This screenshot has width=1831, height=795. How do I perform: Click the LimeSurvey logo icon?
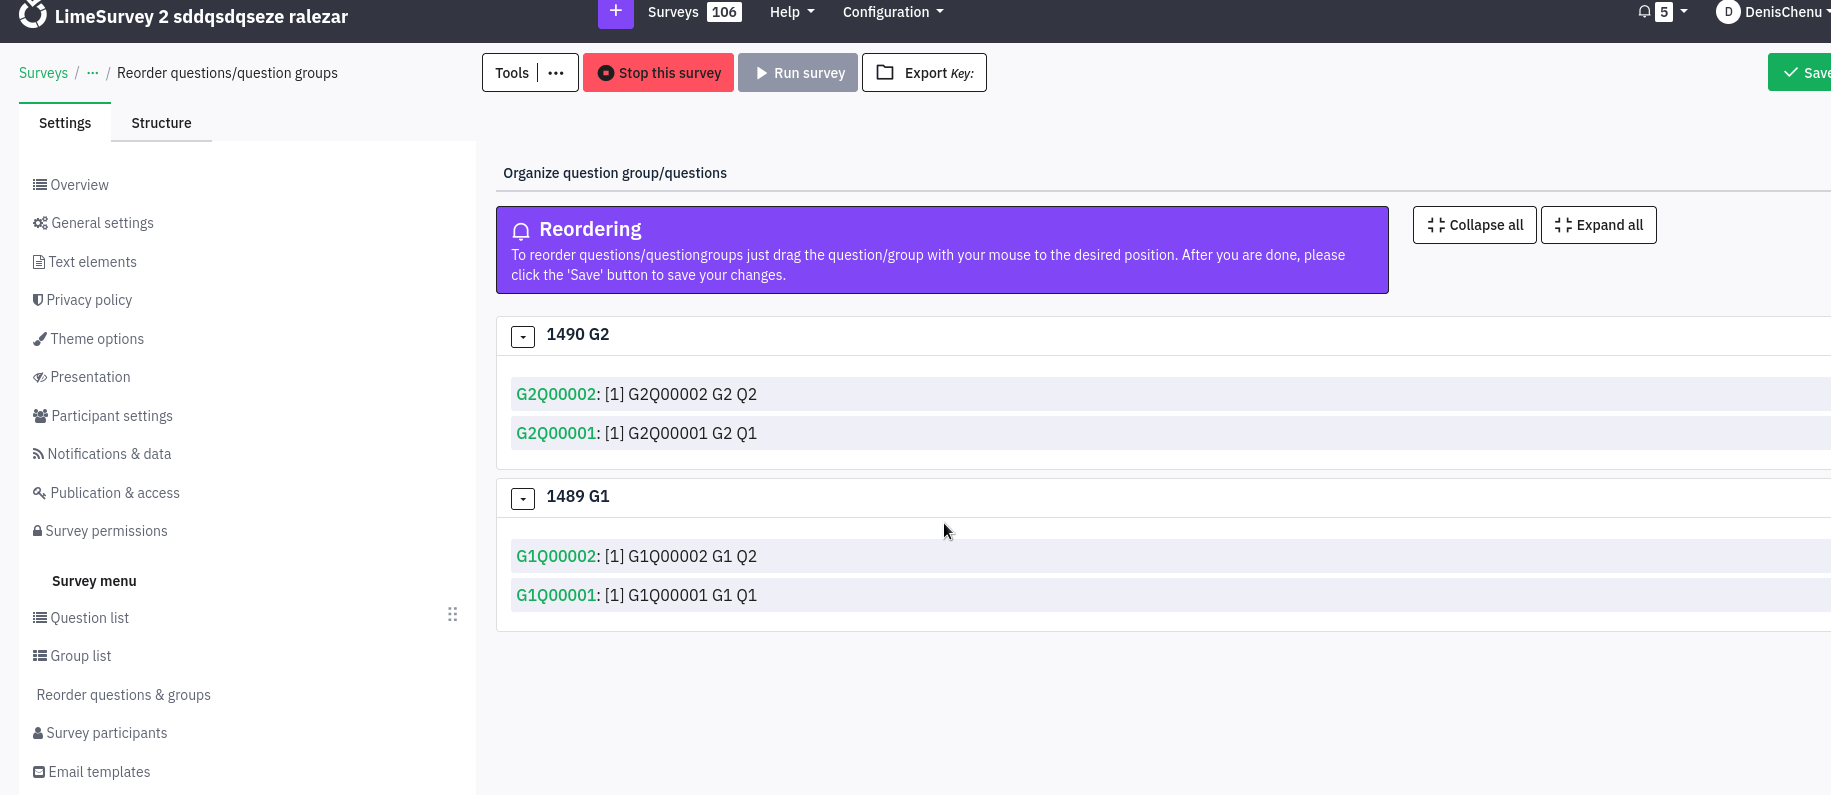point(33,13)
